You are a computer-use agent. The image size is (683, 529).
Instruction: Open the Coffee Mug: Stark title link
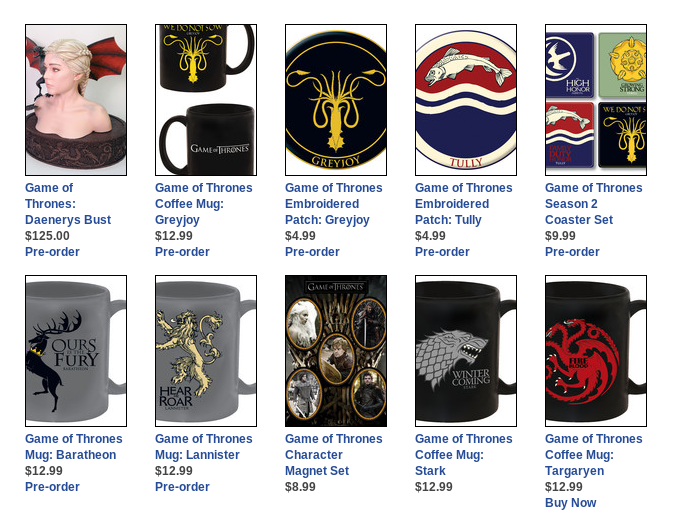463,455
